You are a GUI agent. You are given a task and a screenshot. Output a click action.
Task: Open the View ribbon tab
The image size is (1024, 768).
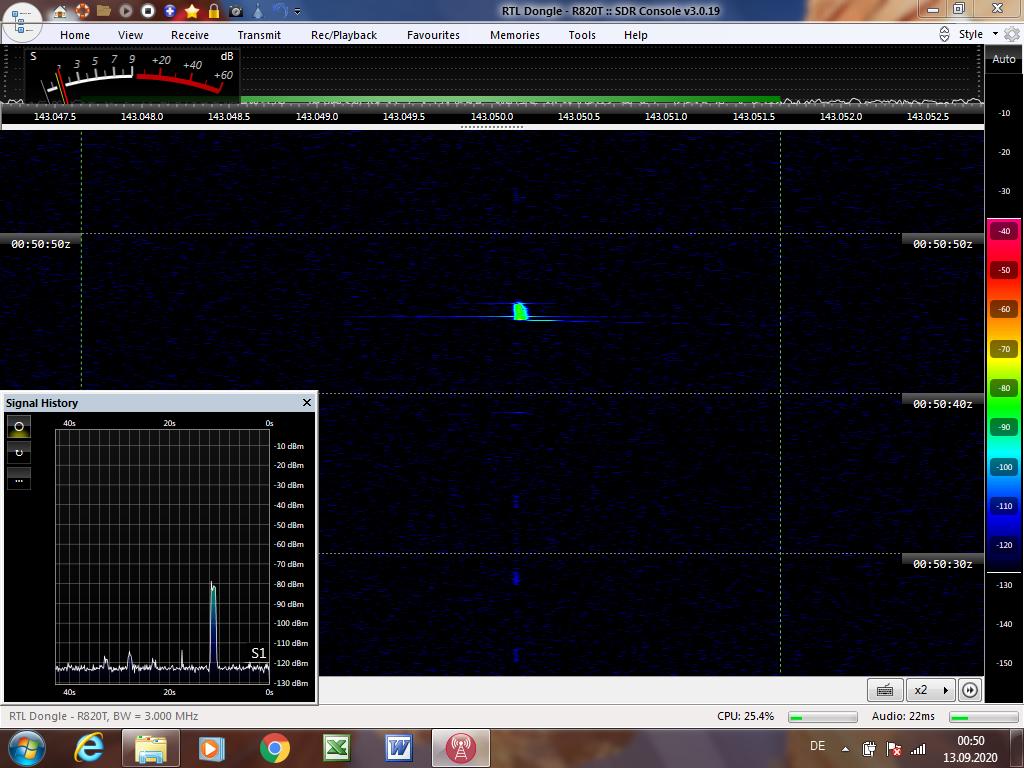click(x=130, y=35)
